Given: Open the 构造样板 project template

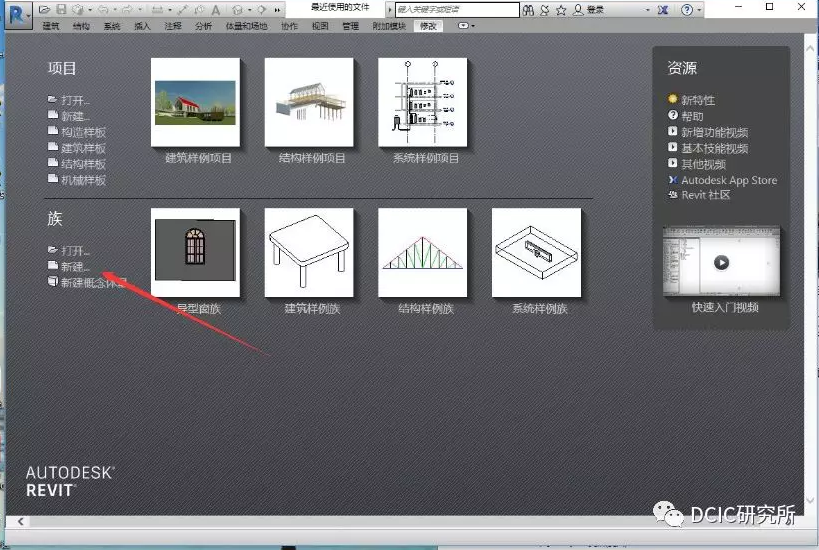Looking at the screenshot, I should (77, 132).
